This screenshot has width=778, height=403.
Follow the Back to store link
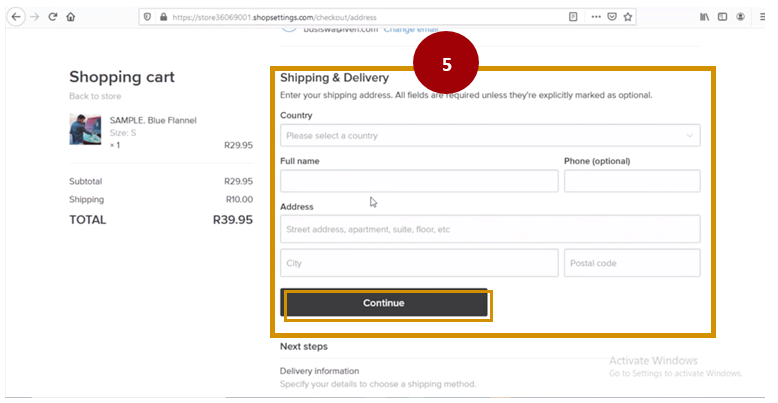tap(95, 96)
